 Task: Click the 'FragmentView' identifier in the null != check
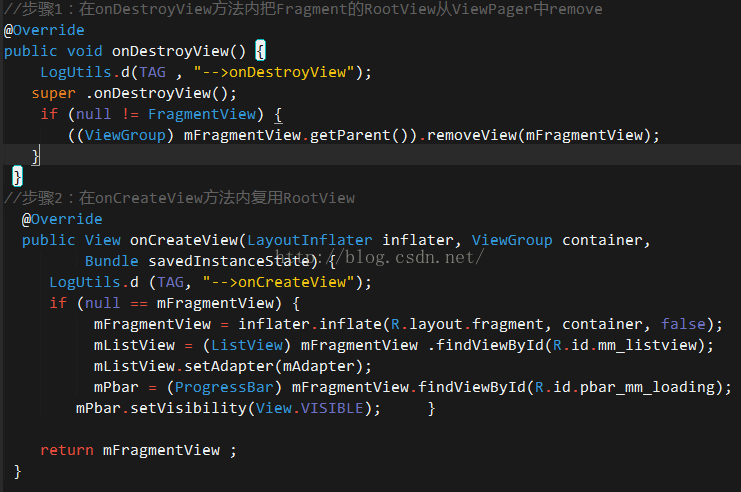tap(202, 114)
